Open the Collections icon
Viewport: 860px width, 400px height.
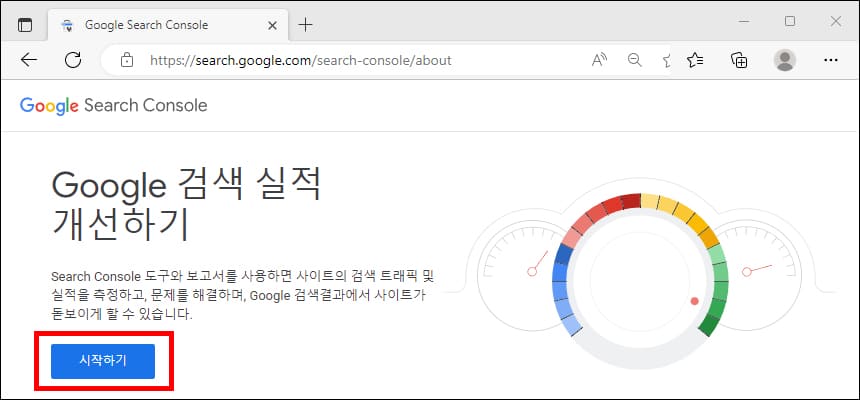click(739, 60)
